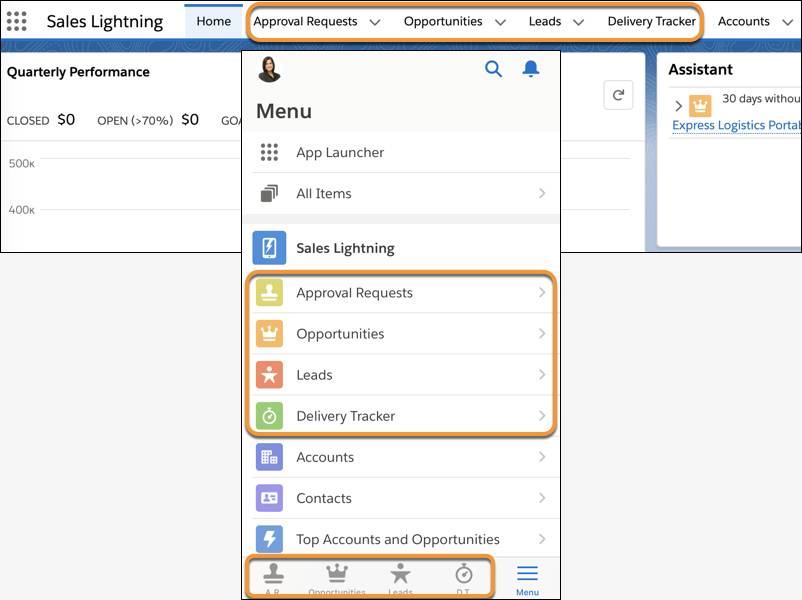Viewport: 802px width, 600px height.
Task: Open the Accounts tab dropdown arrow
Action: 788,22
